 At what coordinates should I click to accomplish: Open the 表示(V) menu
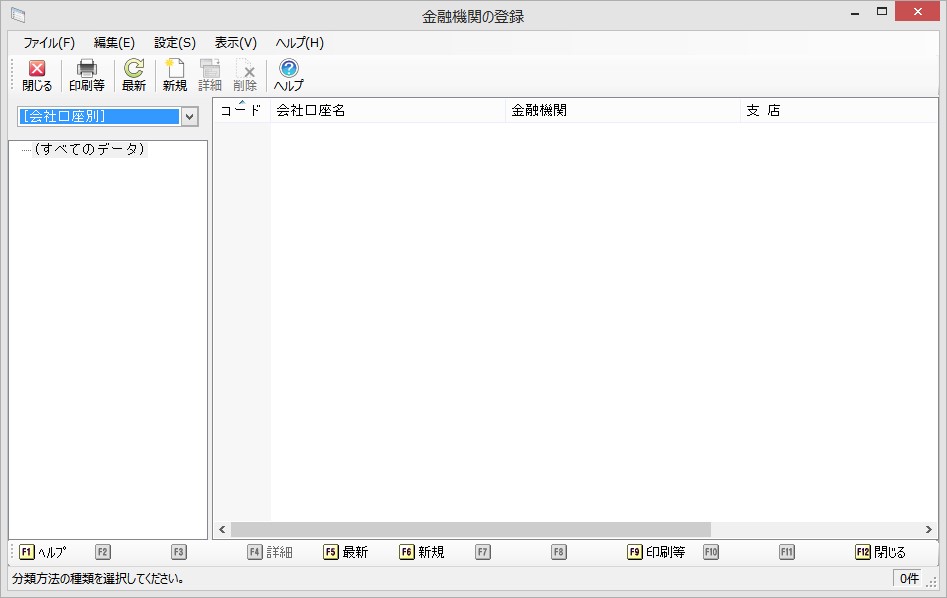236,43
